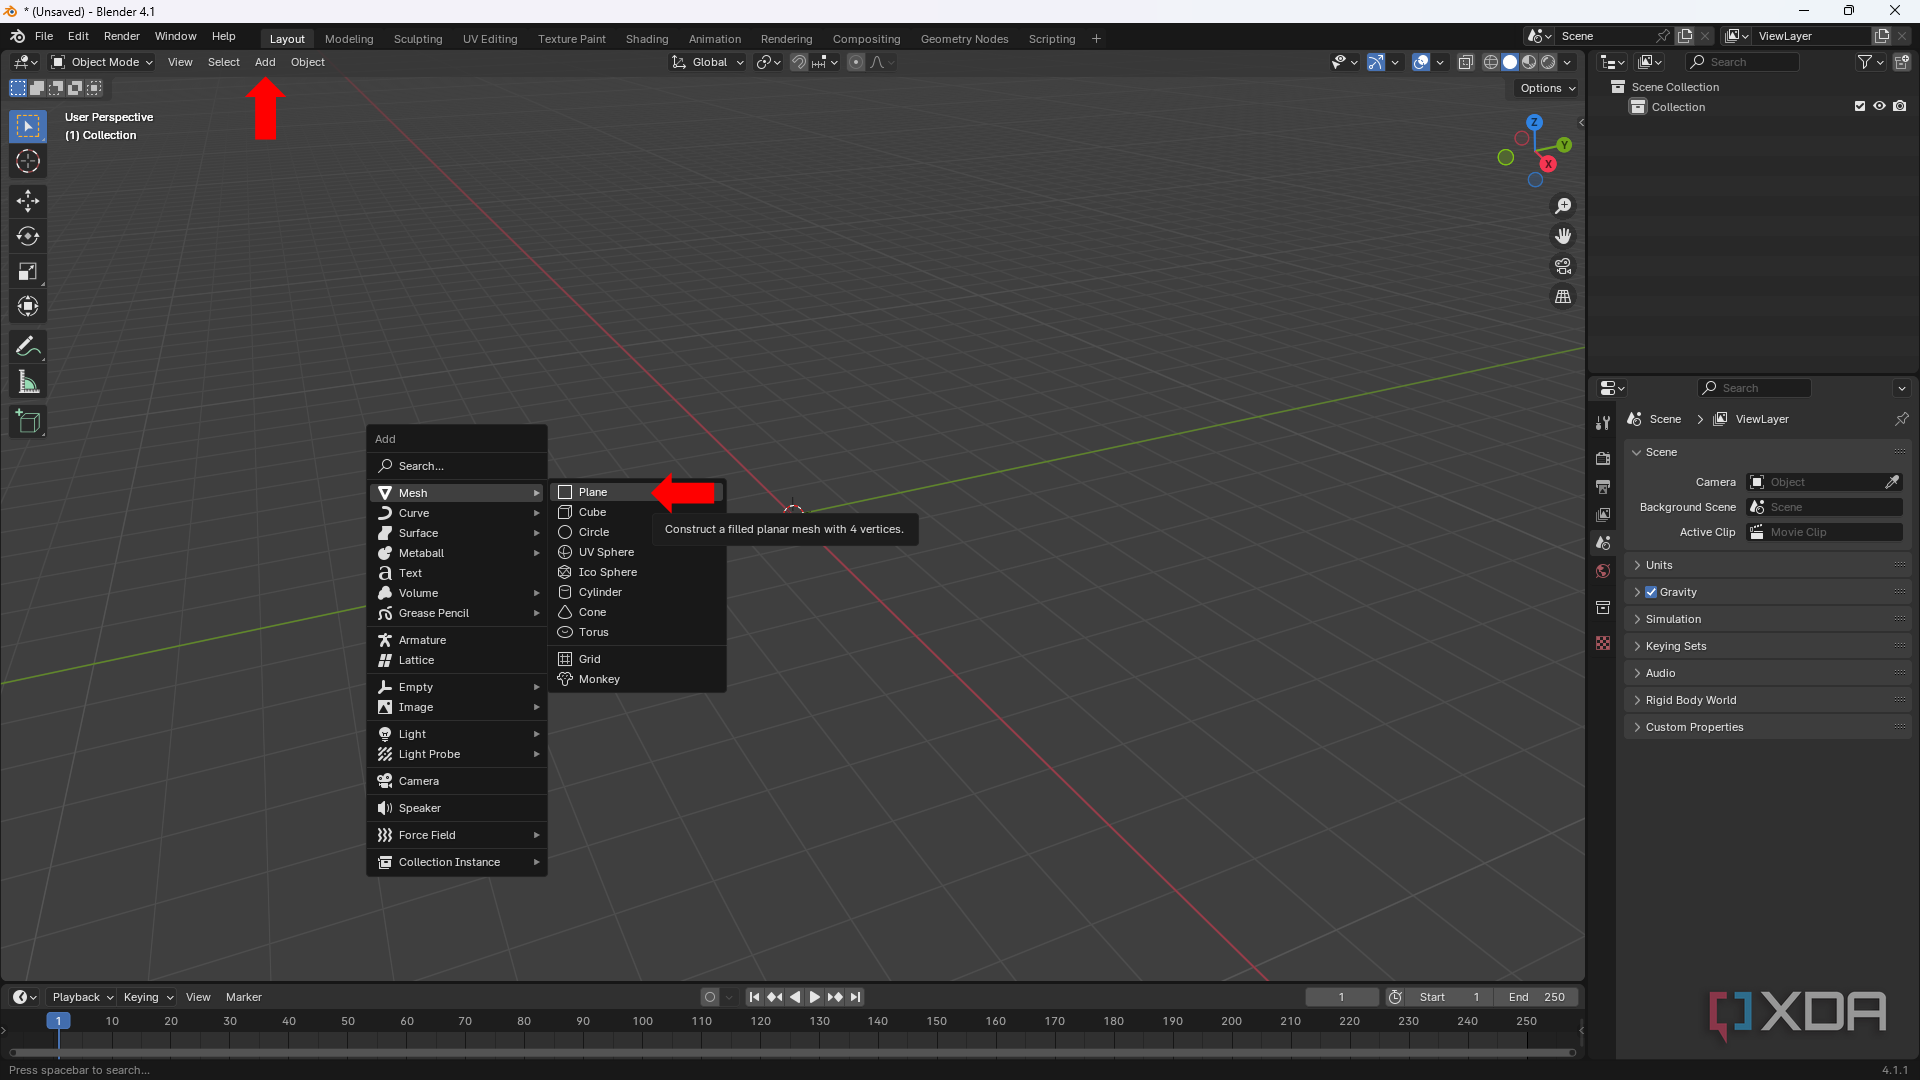Viewport: 1920px width, 1080px height.
Task: Select the Add Cube tool in the sidebar
Action: 27,421
